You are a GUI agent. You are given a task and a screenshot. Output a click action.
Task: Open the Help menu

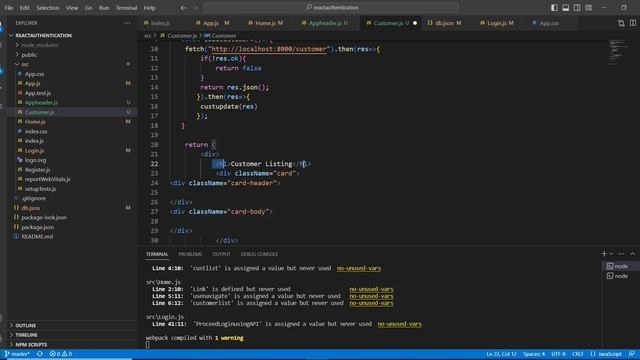pos(150,8)
